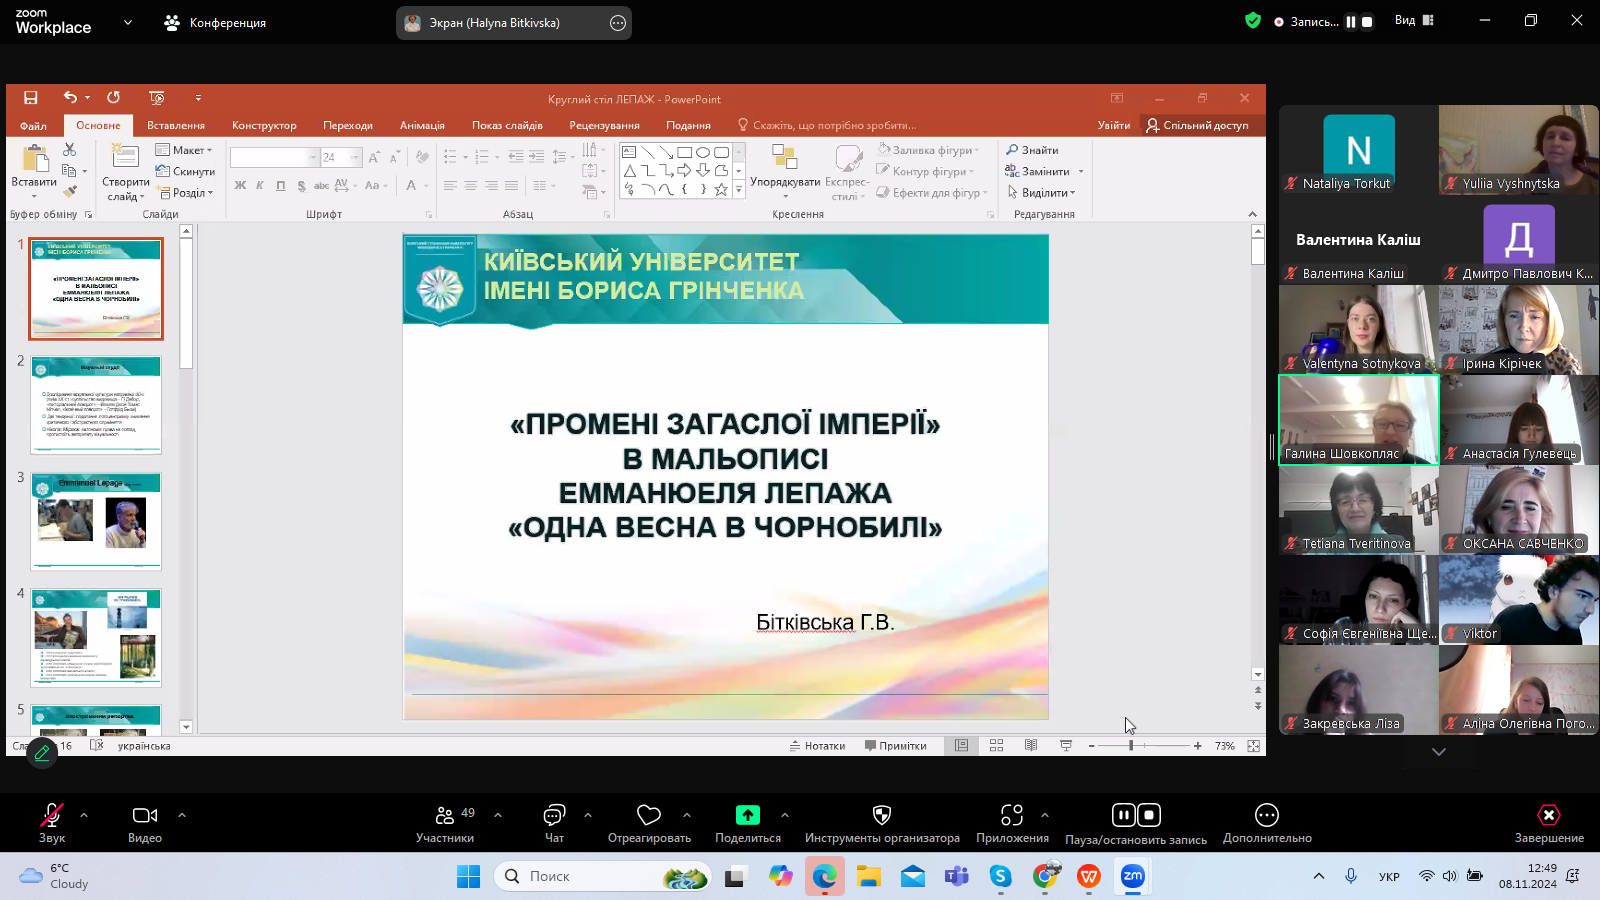
Task: Toggle the video camera on
Action: [x=145, y=816]
